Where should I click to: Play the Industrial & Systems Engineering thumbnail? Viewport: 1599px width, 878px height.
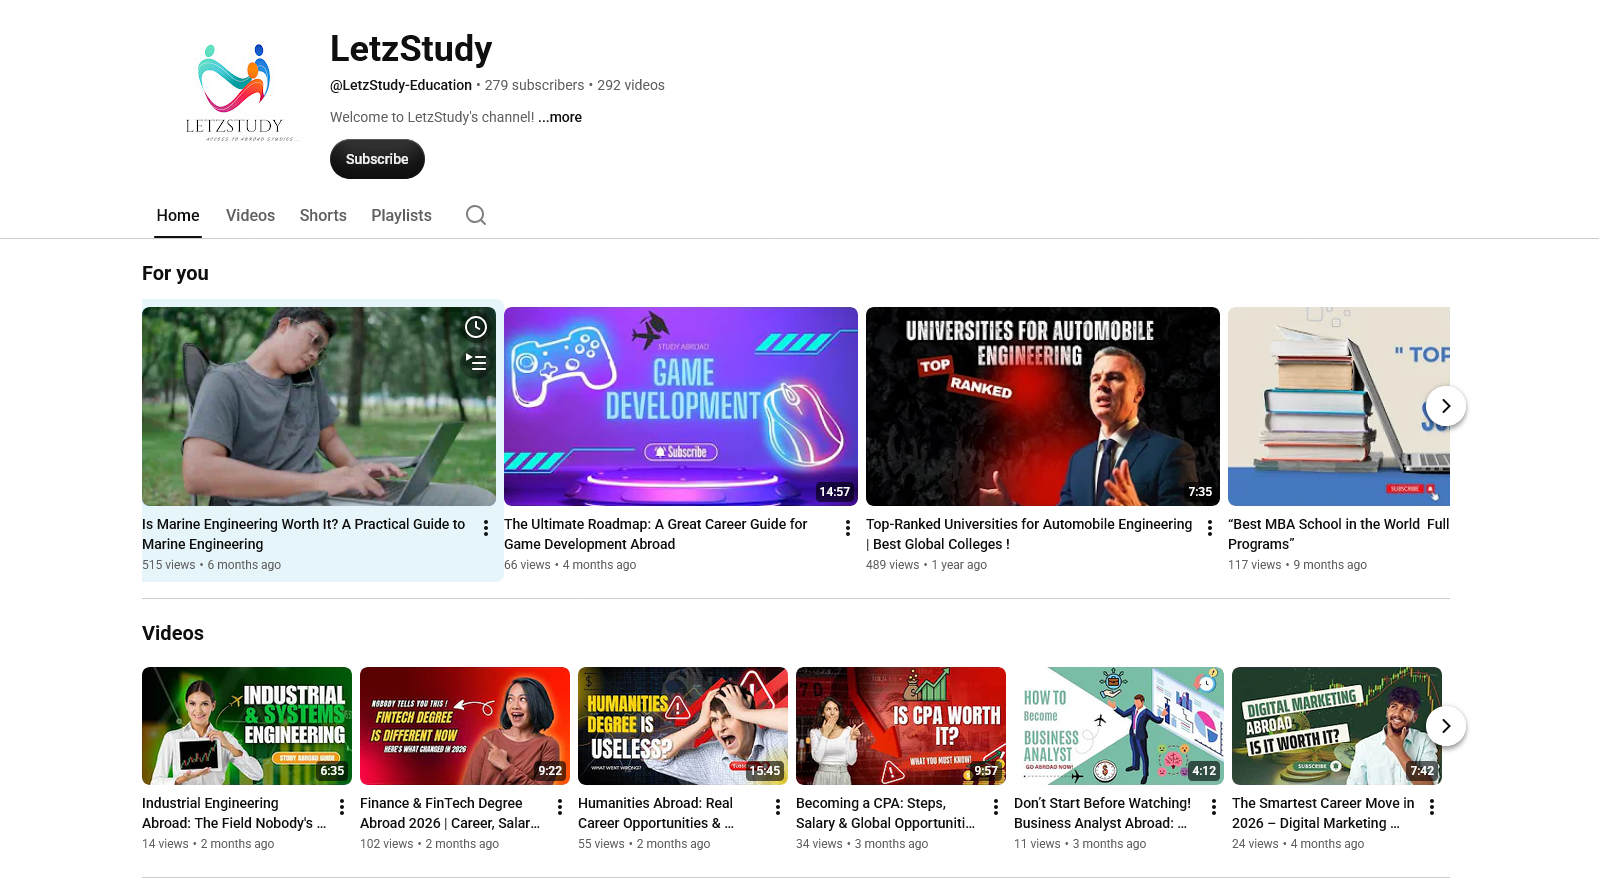tap(247, 726)
